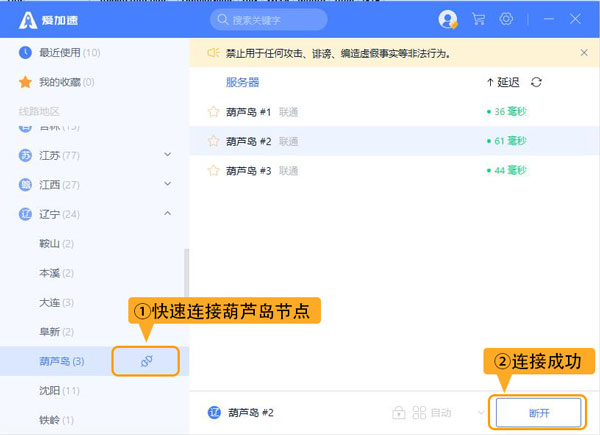Screen dimensions: 600x435
Task: Favorite 葫芦岛 #3 with its star
Action: click(213, 170)
